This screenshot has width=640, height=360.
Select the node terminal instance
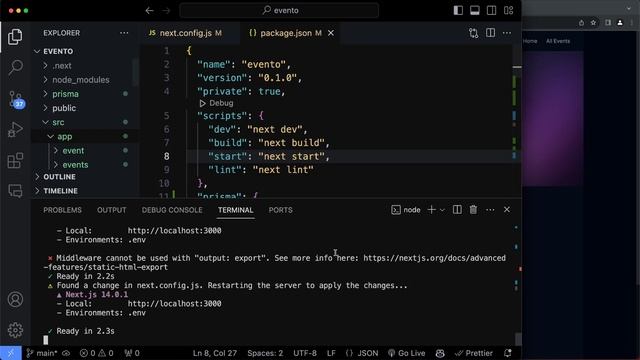[x=406, y=210]
